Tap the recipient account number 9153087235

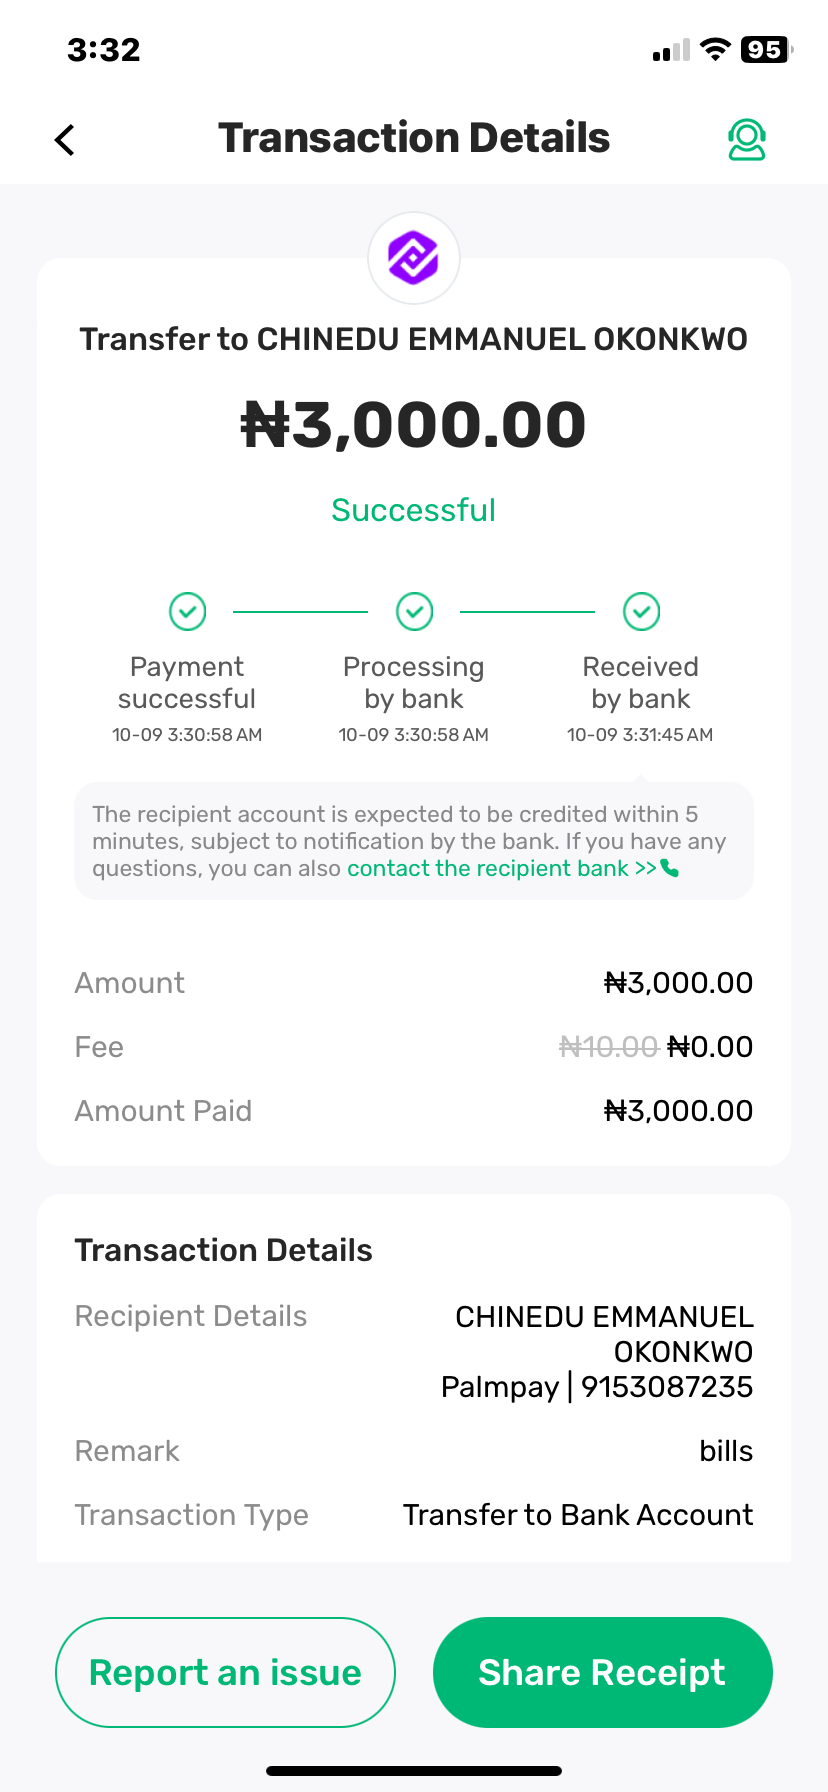pyautogui.click(x=667, y=1387)
